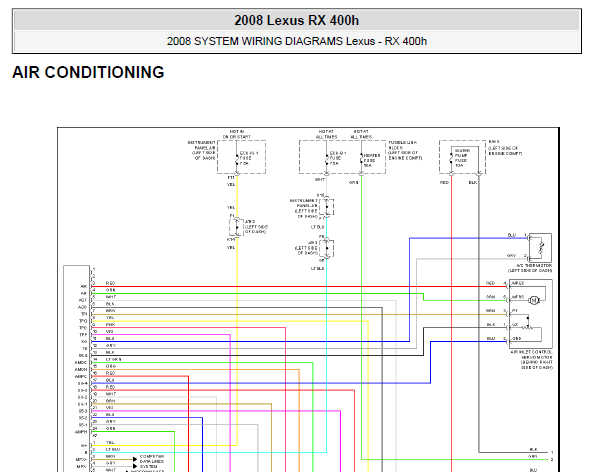Image resolution: width=605 pixels, height=472 pixels.
Task: Click the "COMPUTER DATA LINES SYSTEM" label
Action: point(152,461)
